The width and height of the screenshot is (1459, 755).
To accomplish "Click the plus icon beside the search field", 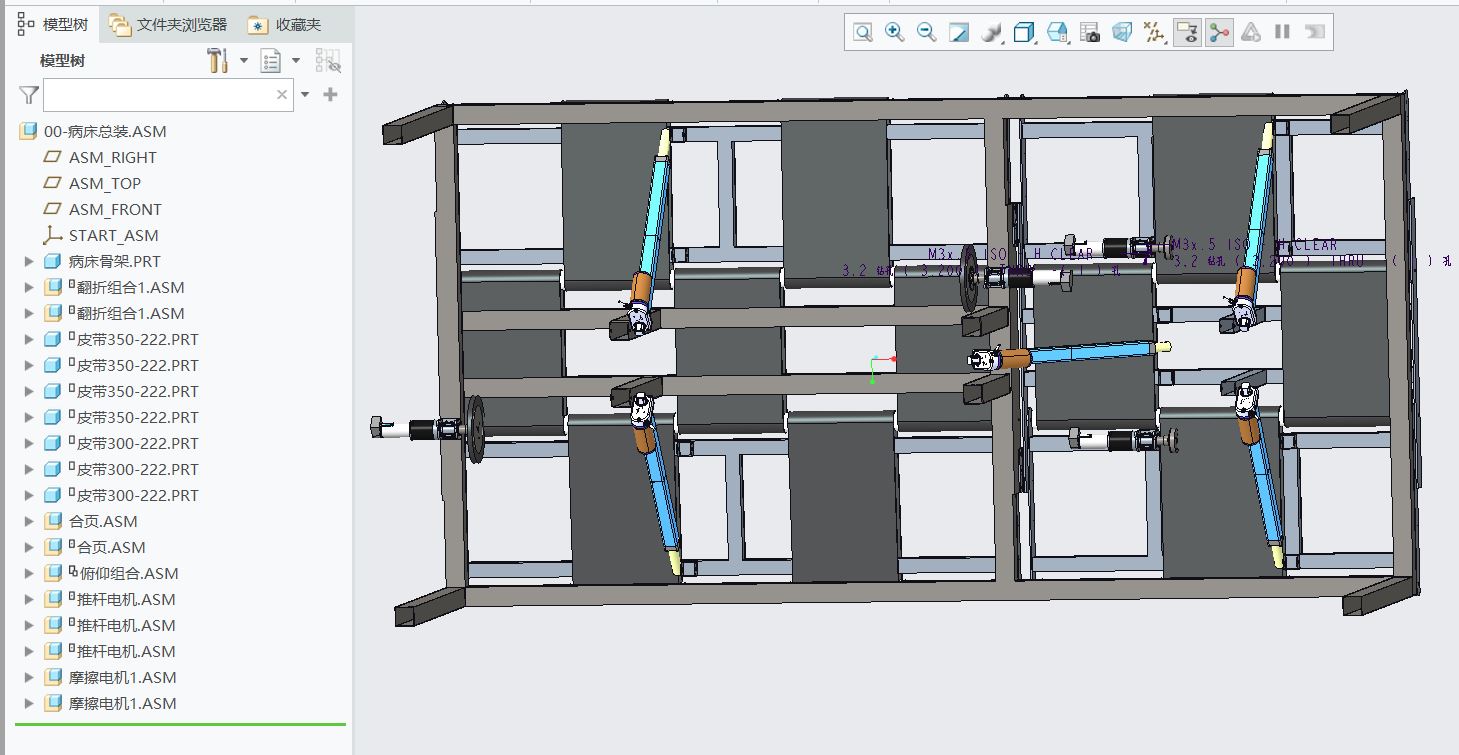I will 331,95.
